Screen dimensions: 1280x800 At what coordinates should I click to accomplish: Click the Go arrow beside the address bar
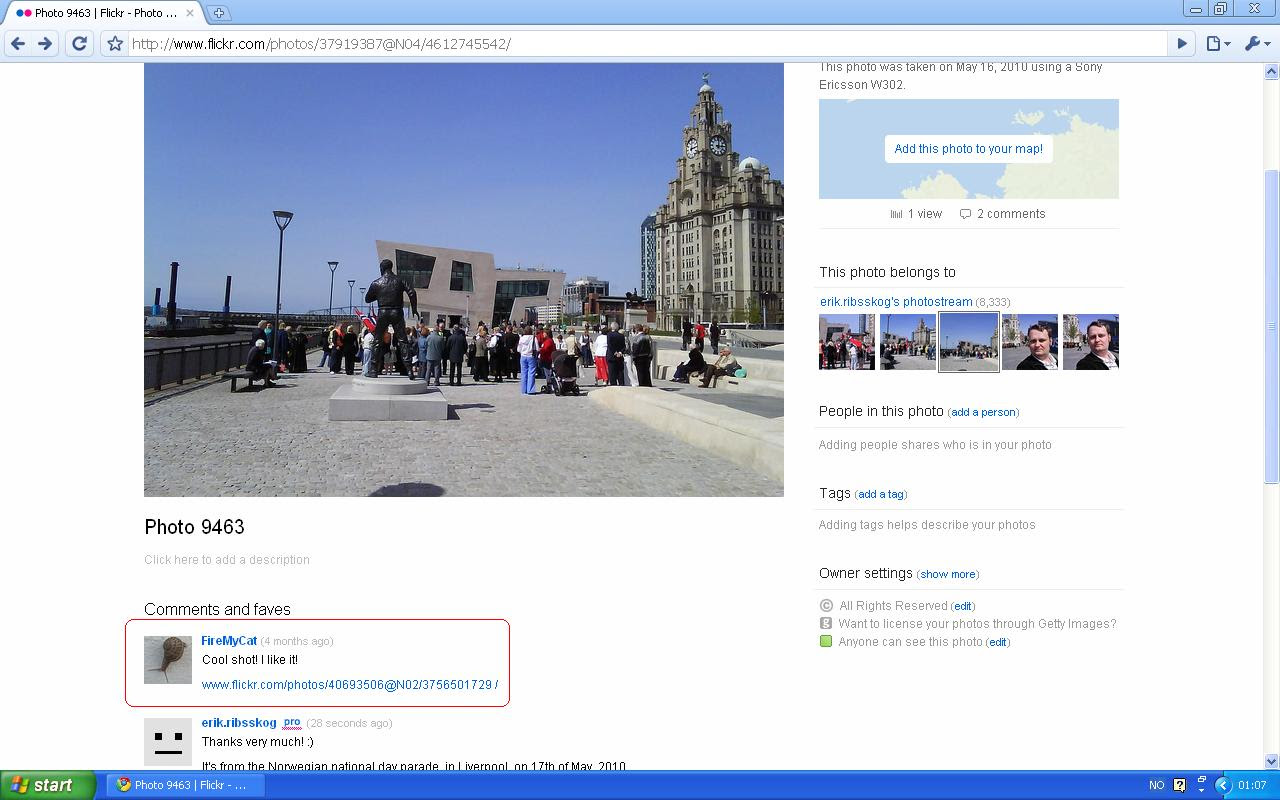[x=1182, y=43]
